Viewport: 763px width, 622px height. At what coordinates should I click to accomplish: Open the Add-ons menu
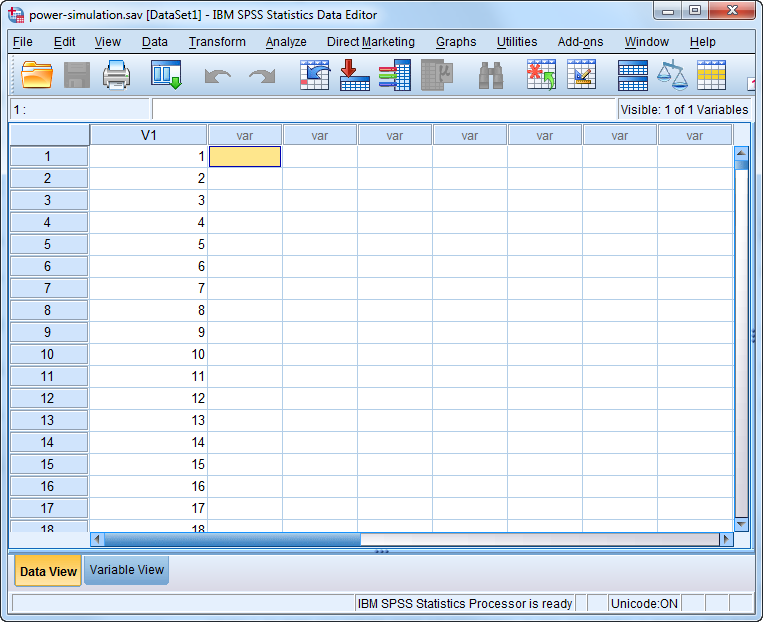tap(581, 42)
